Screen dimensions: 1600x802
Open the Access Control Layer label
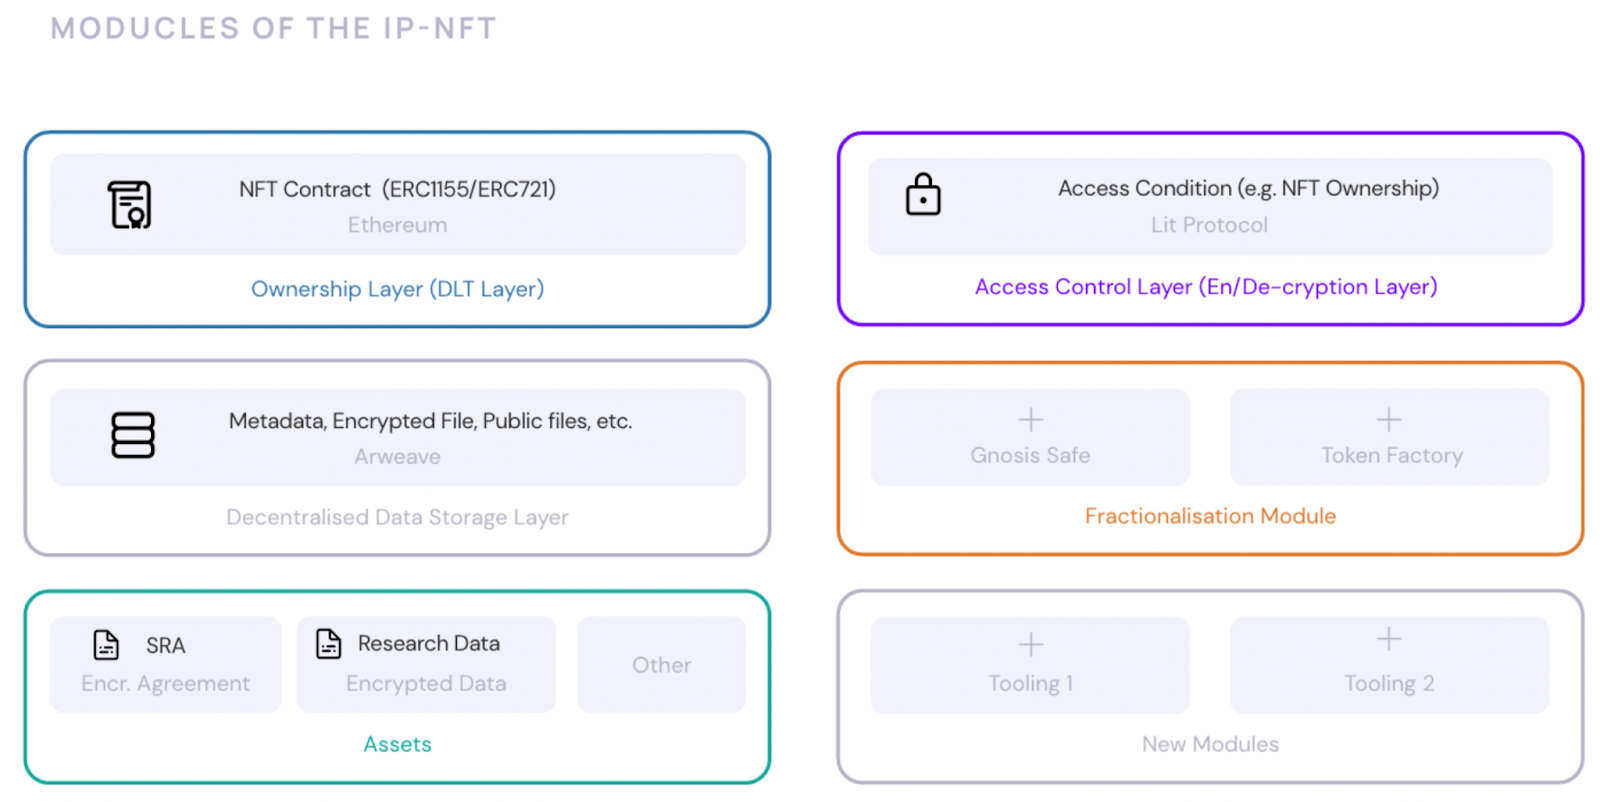1206,287
